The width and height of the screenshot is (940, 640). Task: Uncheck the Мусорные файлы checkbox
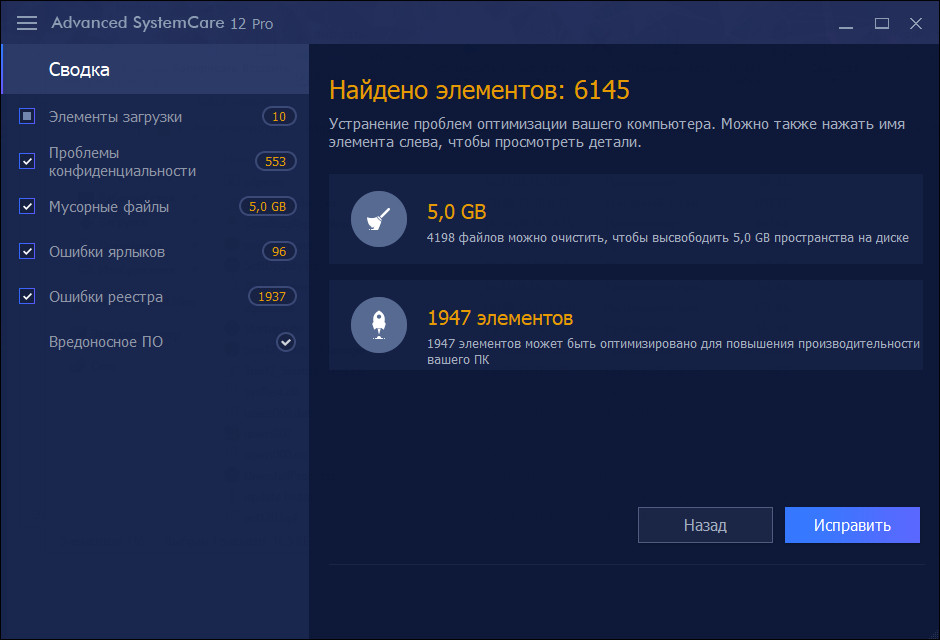pyautogui.click(x=27, y=207)
